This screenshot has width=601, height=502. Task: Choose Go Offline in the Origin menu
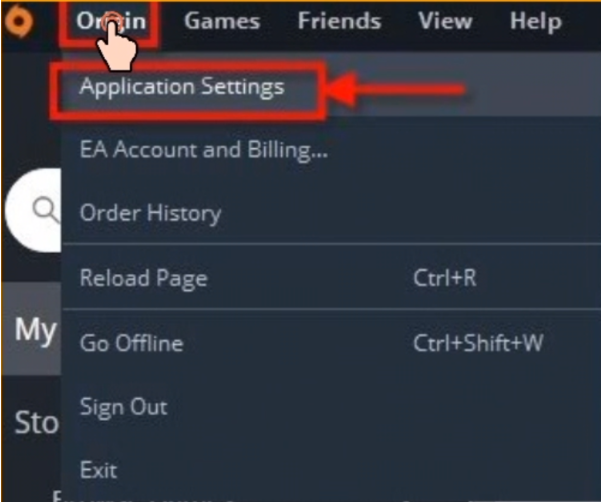pos(331,342)
